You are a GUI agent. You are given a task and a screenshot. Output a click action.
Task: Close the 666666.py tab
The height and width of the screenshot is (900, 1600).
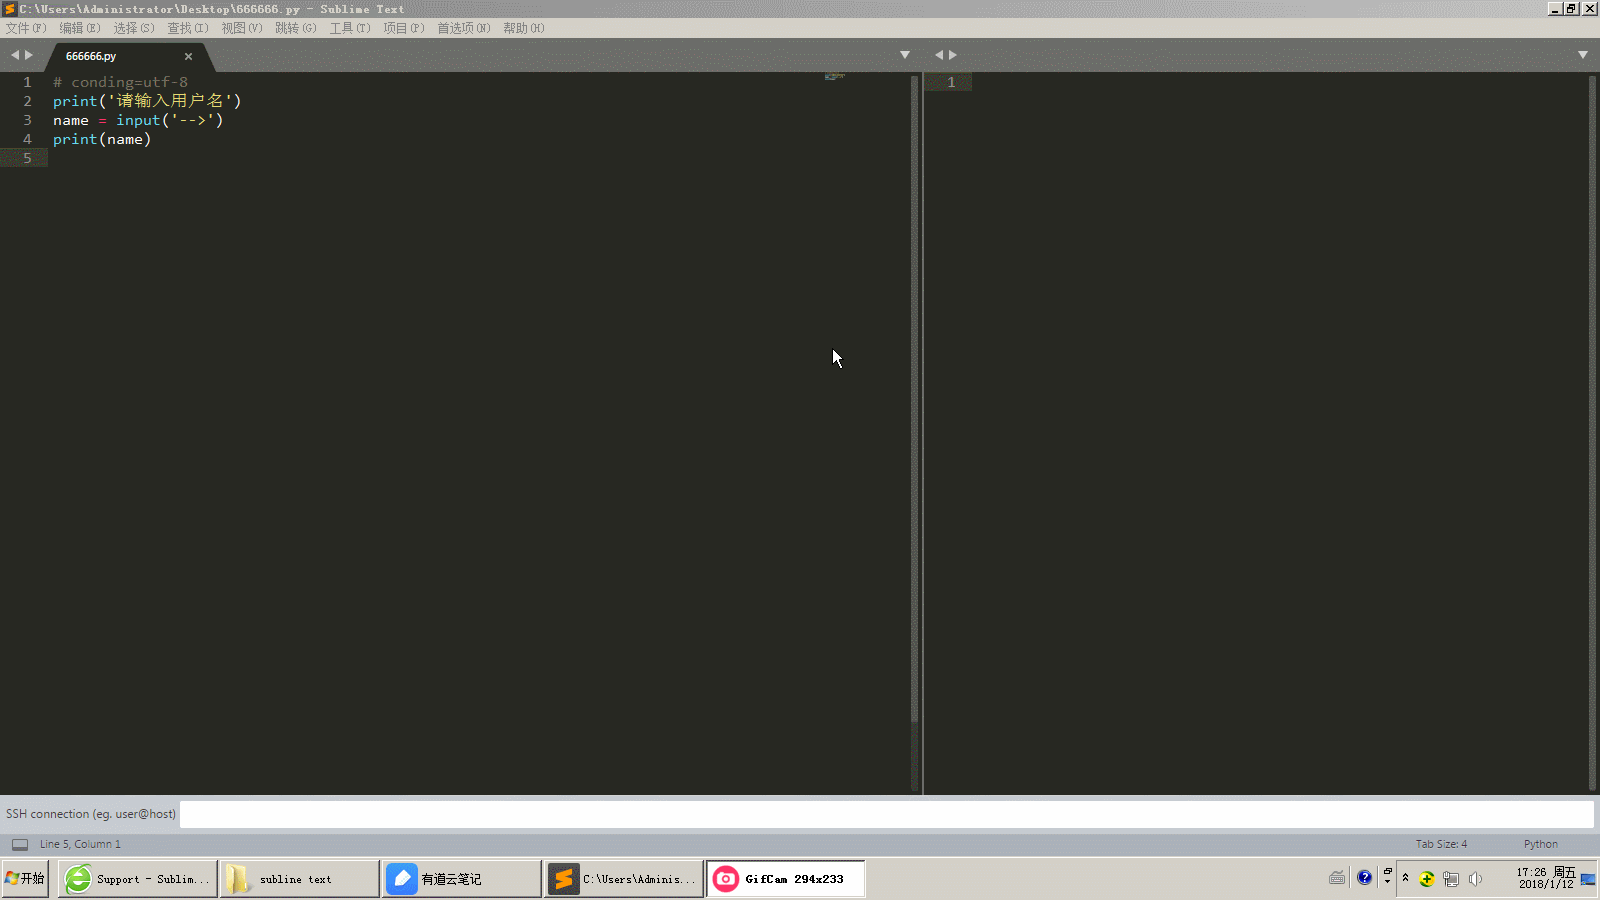pyautogui.click(x=188, y=56)
